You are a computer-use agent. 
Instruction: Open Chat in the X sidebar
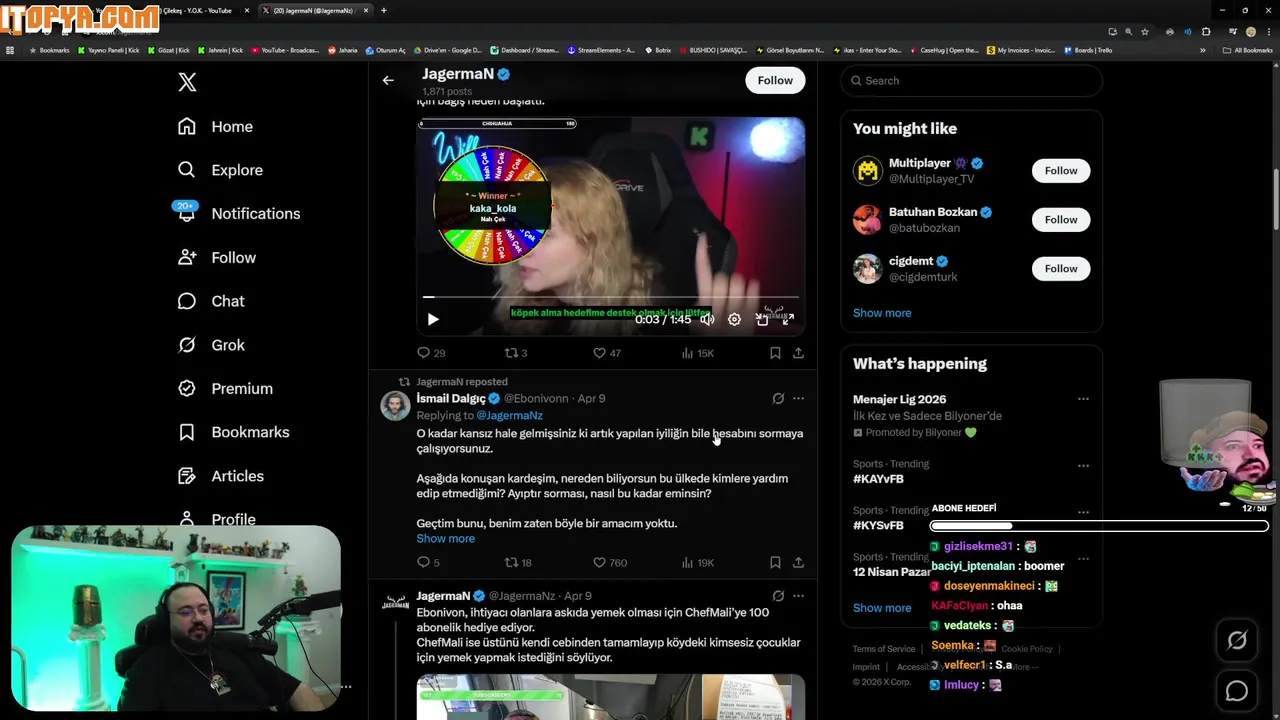coord(211,301)
